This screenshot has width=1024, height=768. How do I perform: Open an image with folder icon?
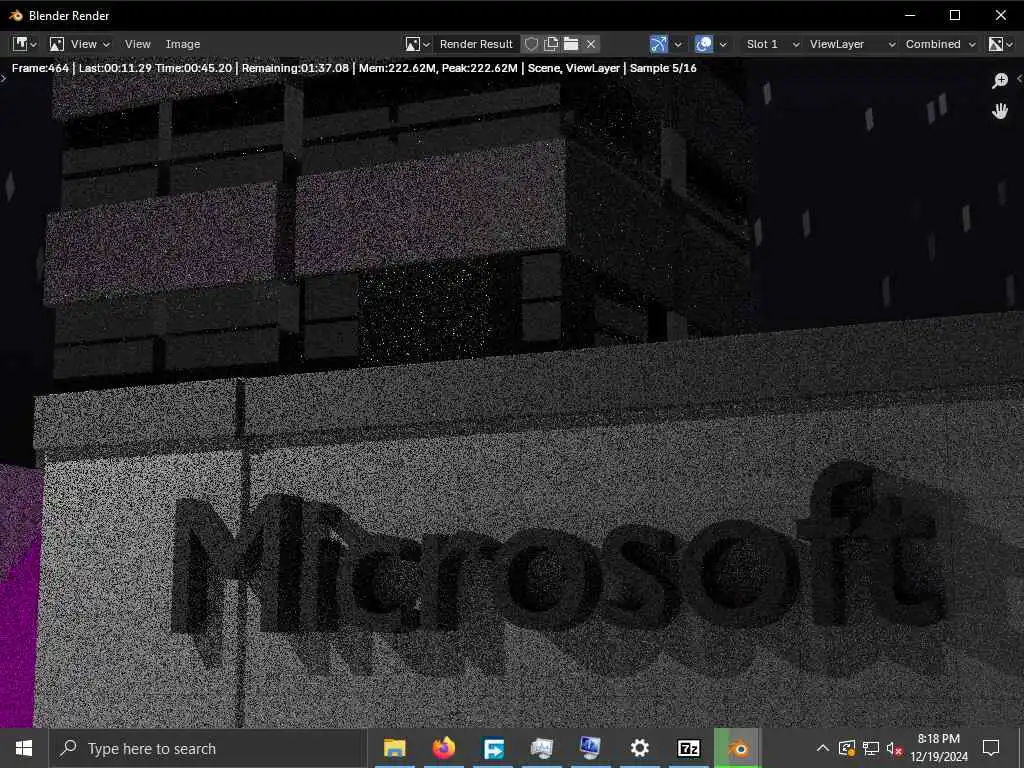571,44
